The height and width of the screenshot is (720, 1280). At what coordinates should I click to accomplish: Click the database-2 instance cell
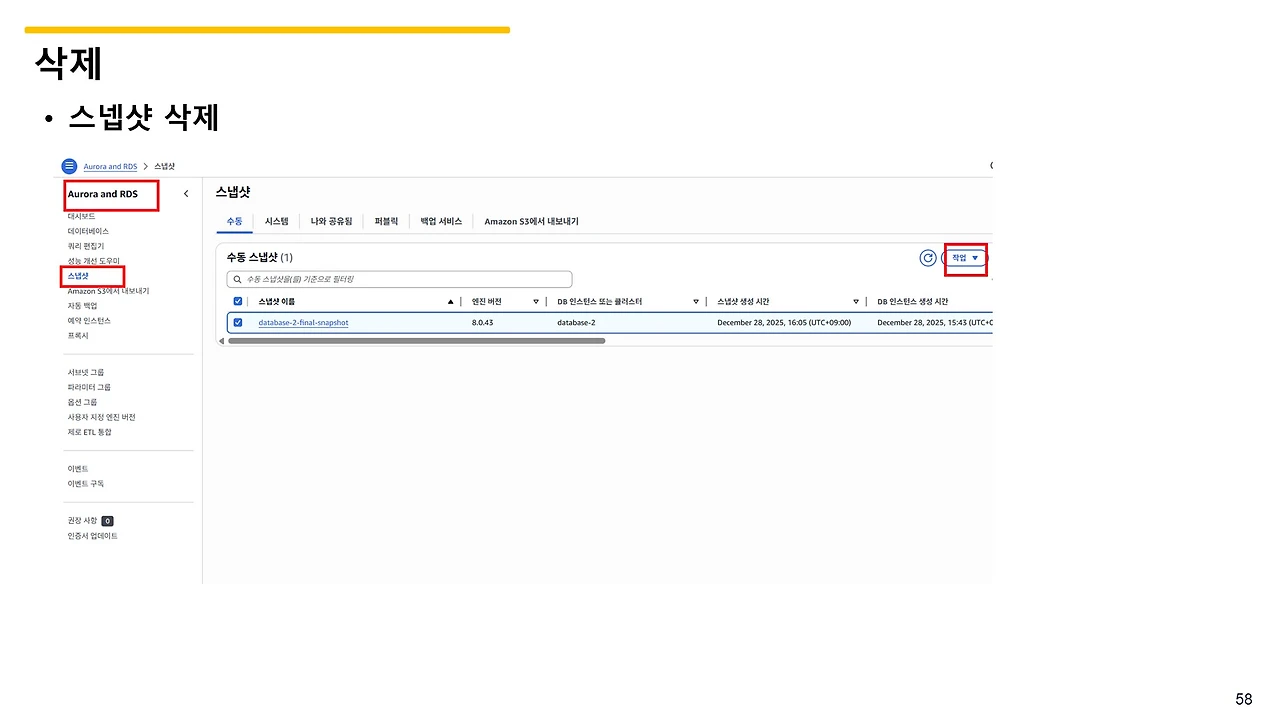(x=577, y=323)
